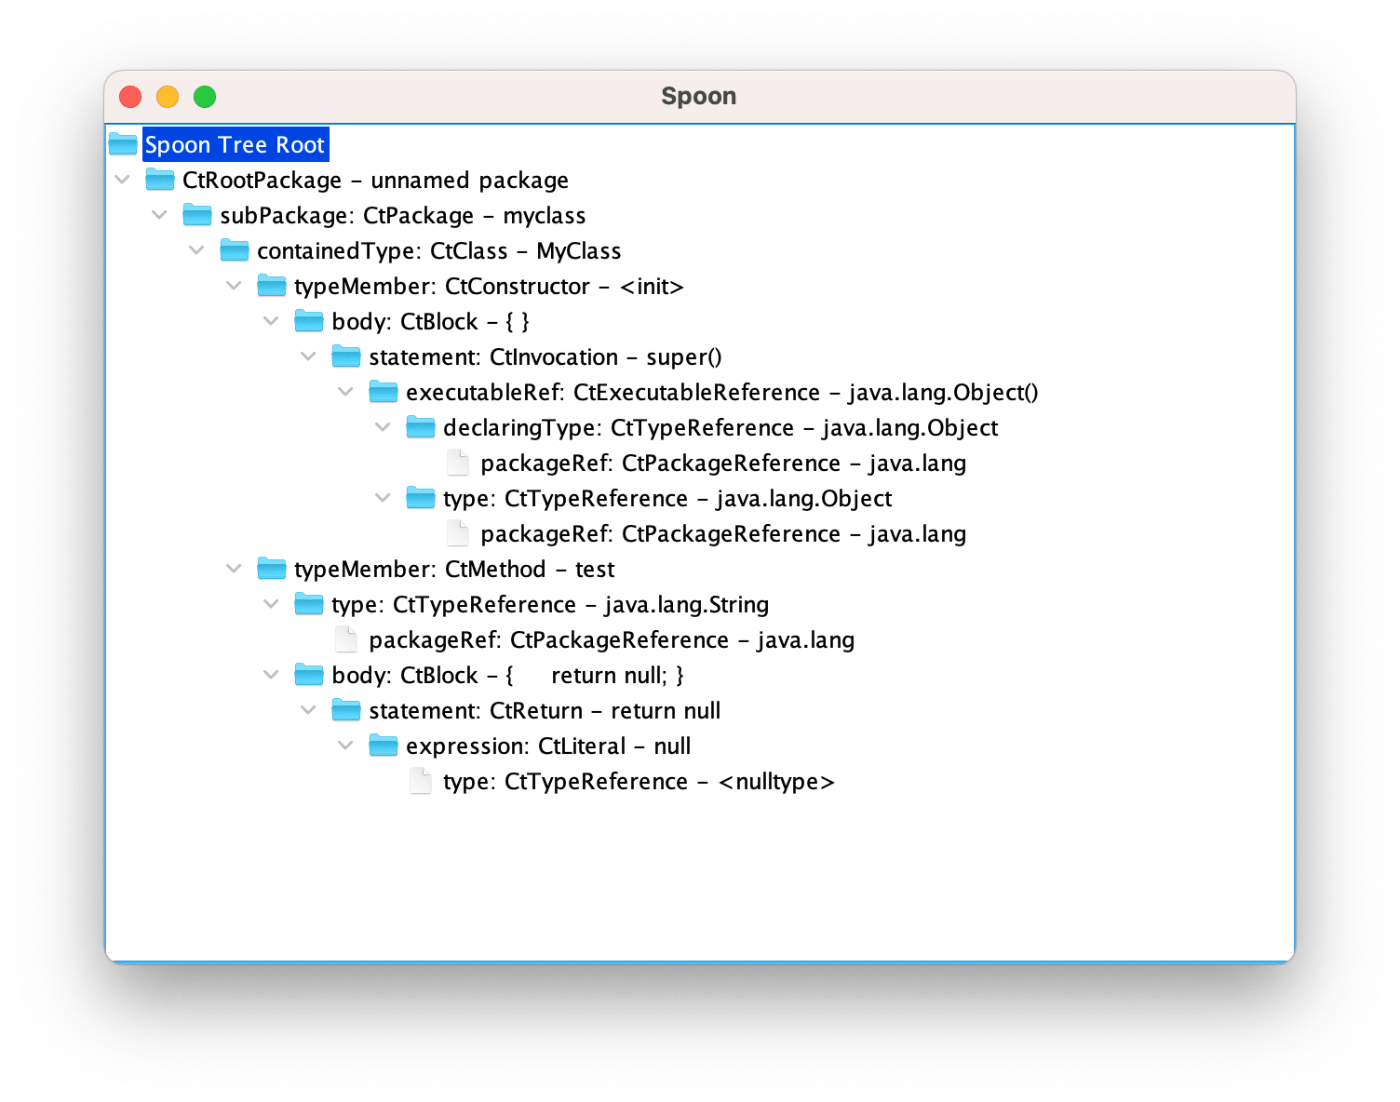The image size is (1400, 1102).
Task: Close the Spoon window
Action: point(130,96)
